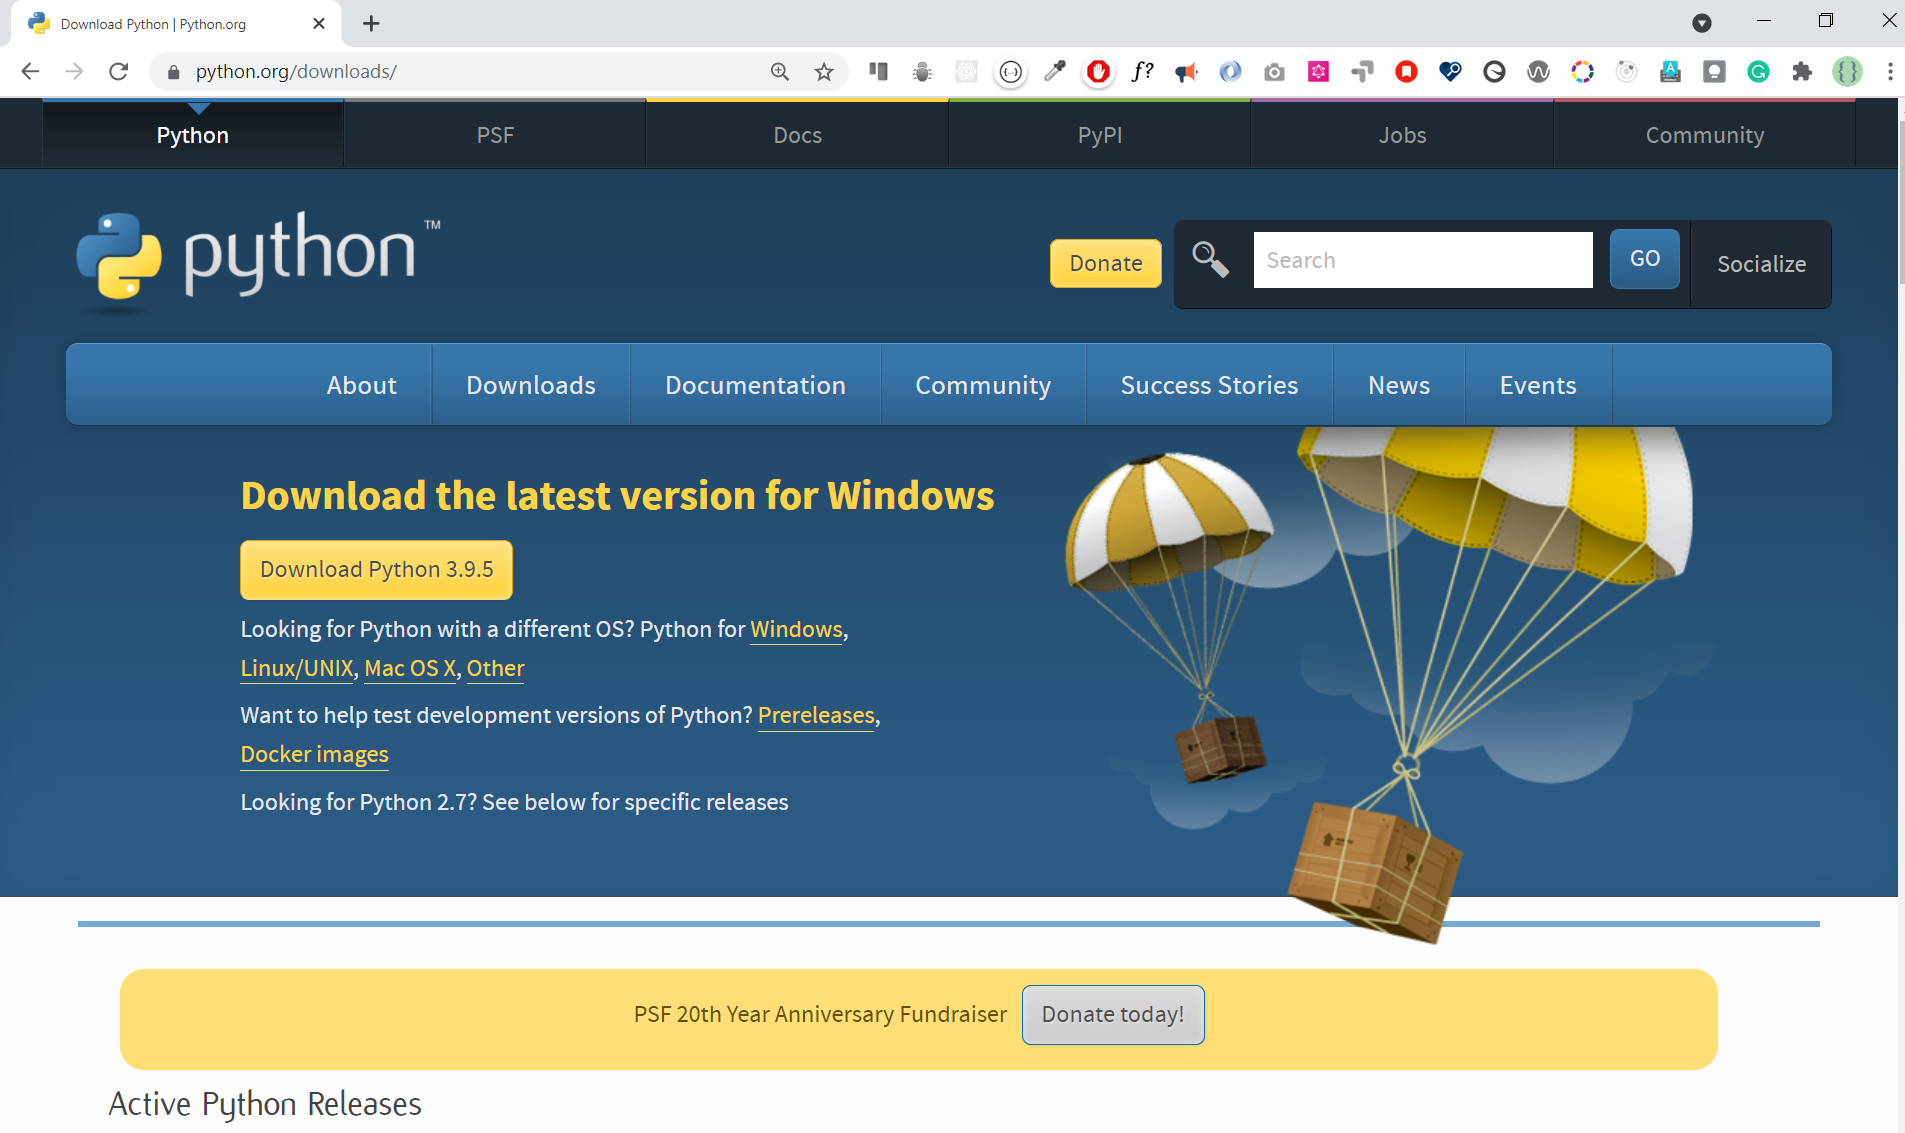The width and height of the screenshot is (1905, 1133).
Task: Open the Documentation menu
Action: pyautogui.click(x=756, y=385)
